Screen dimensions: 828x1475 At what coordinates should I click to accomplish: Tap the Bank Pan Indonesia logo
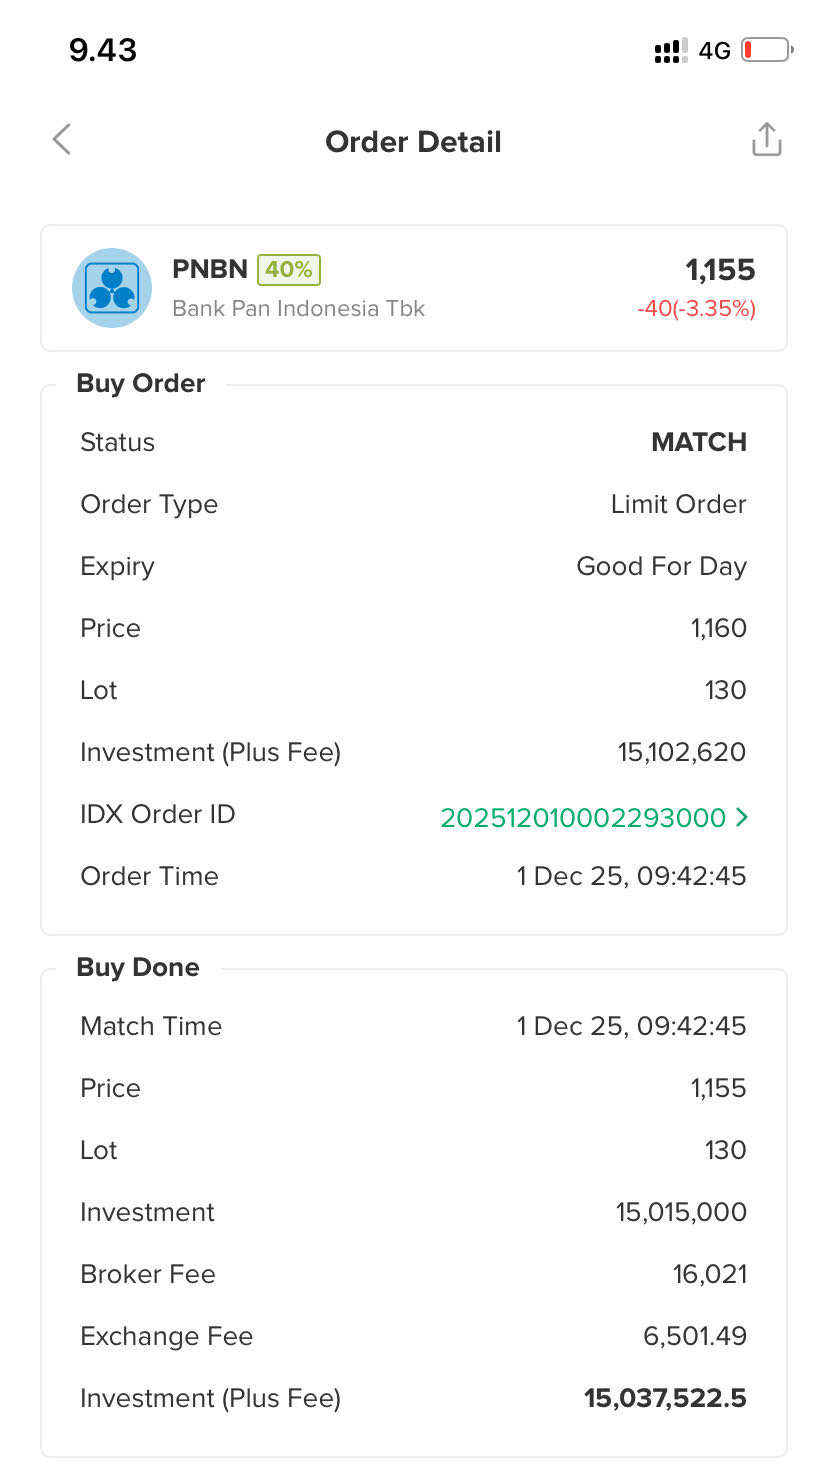point(112,288)
